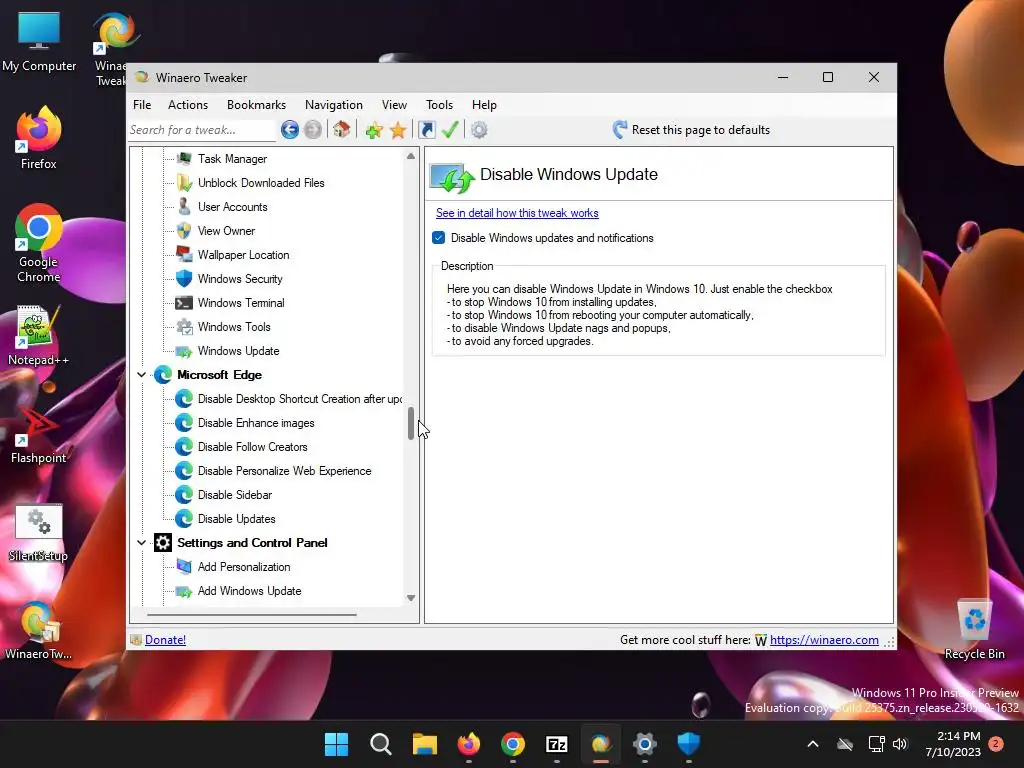Collapse the Microsoft Edge tree category
1024x768 pixels.
coord(141,375)
